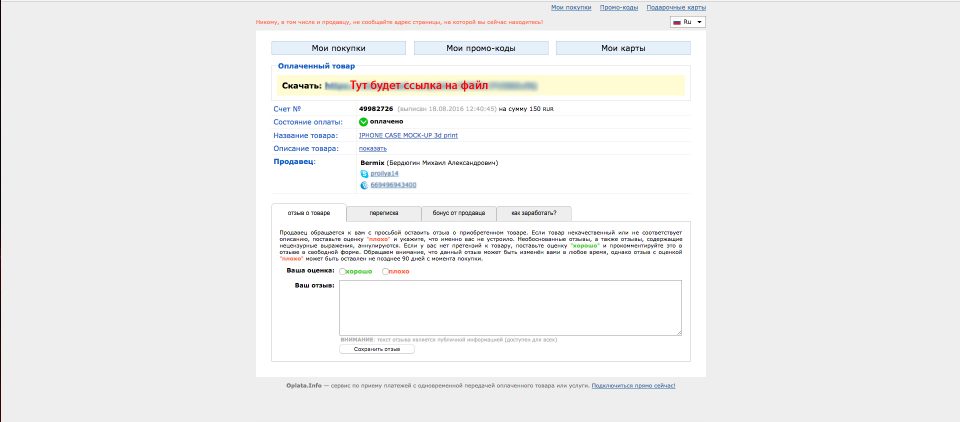Click into the "Ваш отзыв" text area
The width and height of the screenshot is (960, 422).
click(x=510, y=307)
